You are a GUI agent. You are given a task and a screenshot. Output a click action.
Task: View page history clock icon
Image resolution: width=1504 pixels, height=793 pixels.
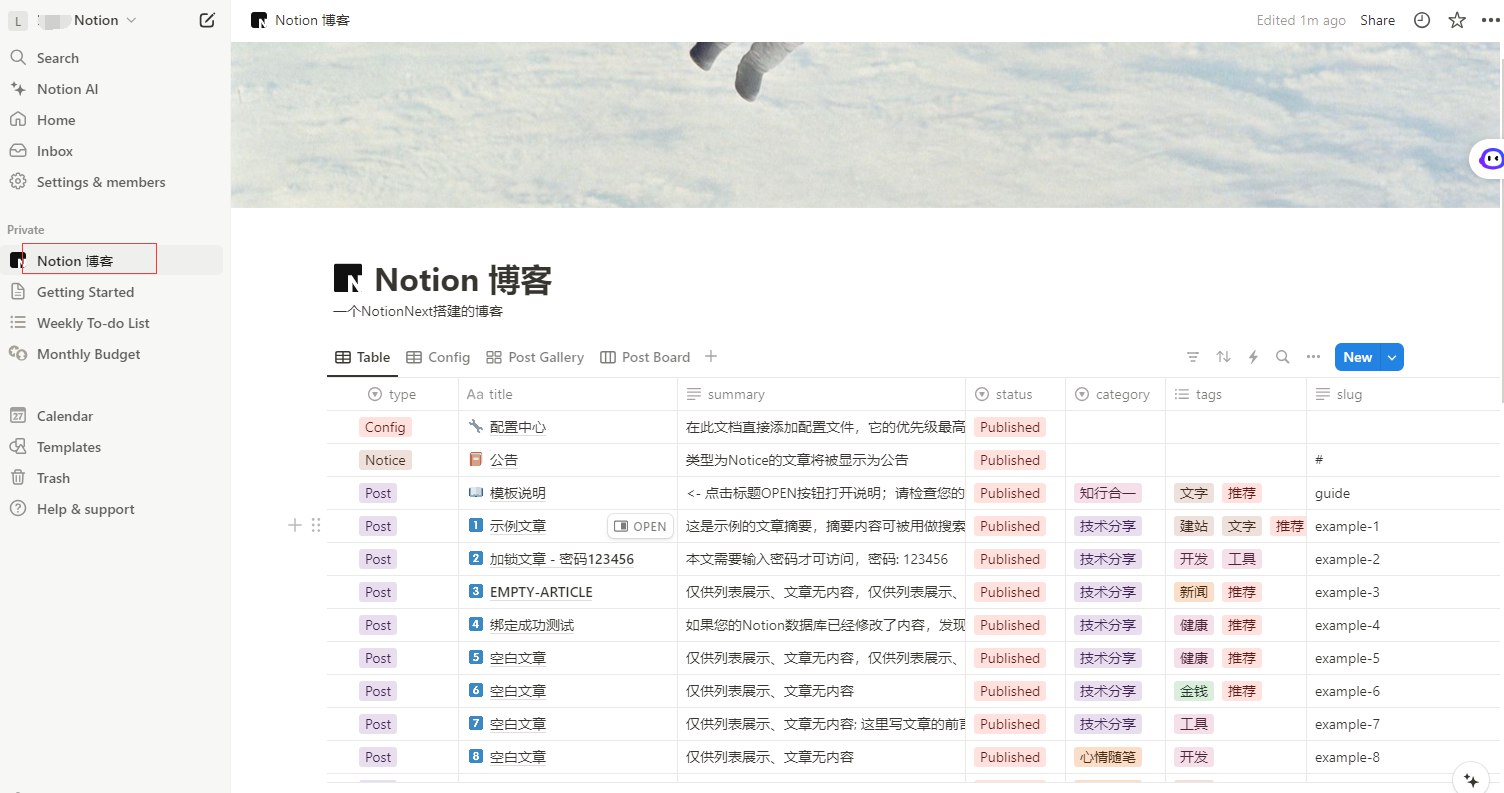click(1422, 20)
